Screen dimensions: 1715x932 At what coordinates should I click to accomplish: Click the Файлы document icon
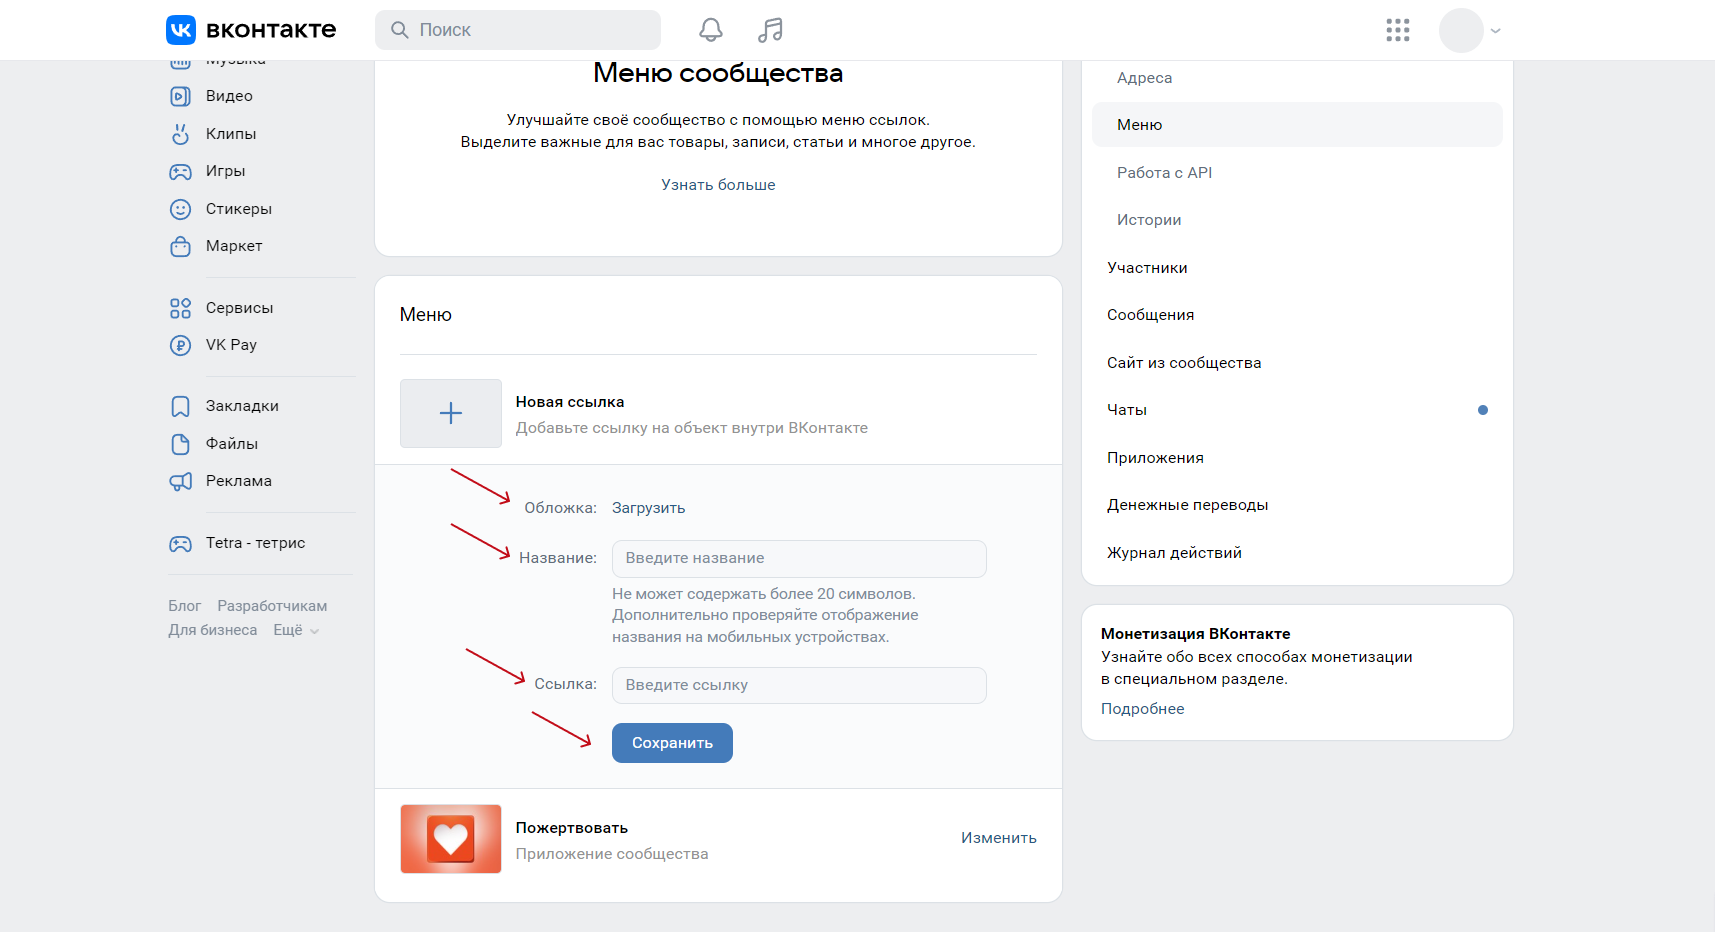pyautogui.click(x=180, y=444)
